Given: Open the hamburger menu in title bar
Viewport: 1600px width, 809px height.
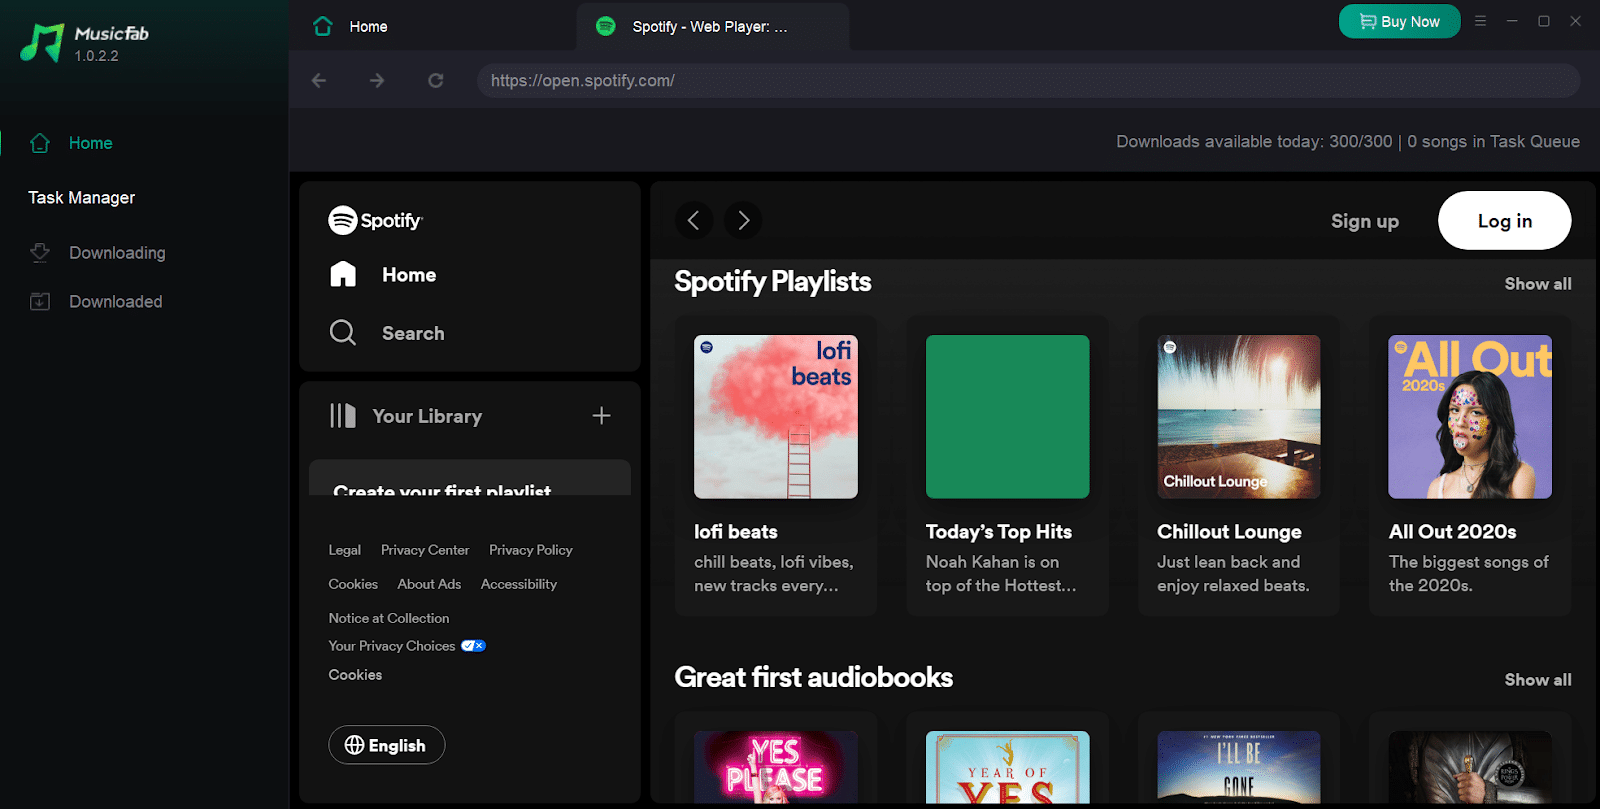Looking at the screenshot, I should point(1480,21).
